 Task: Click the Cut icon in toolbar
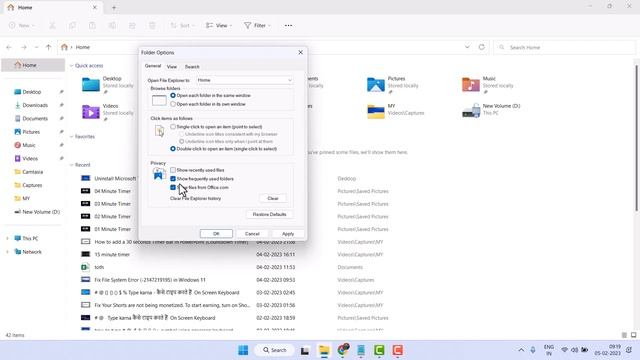click(x=52, y=25)
